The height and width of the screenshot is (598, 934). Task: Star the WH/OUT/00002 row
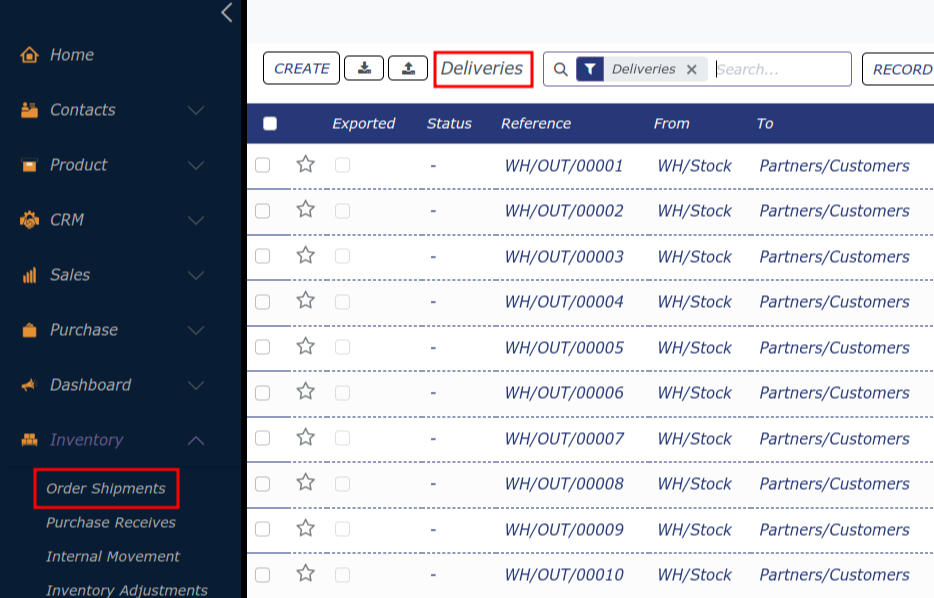pos(306,209)
